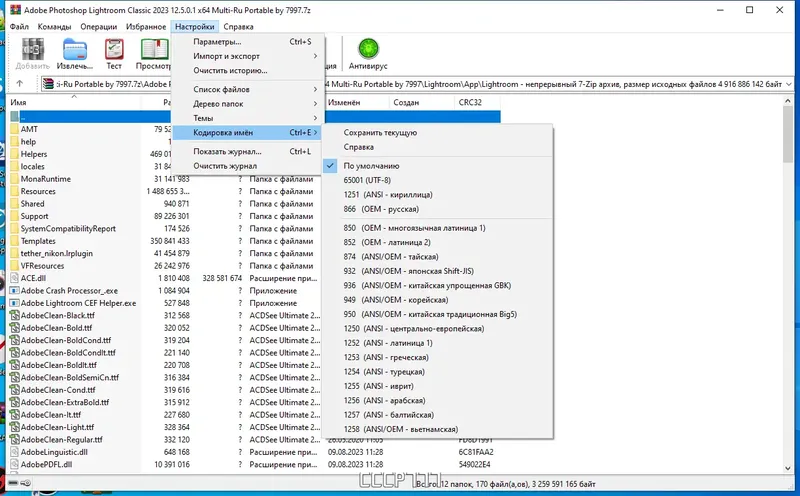The image size is (800, 496).
Task: Select AdobeLinguistic.dll file icon
Action: click(x=14, y=452)
